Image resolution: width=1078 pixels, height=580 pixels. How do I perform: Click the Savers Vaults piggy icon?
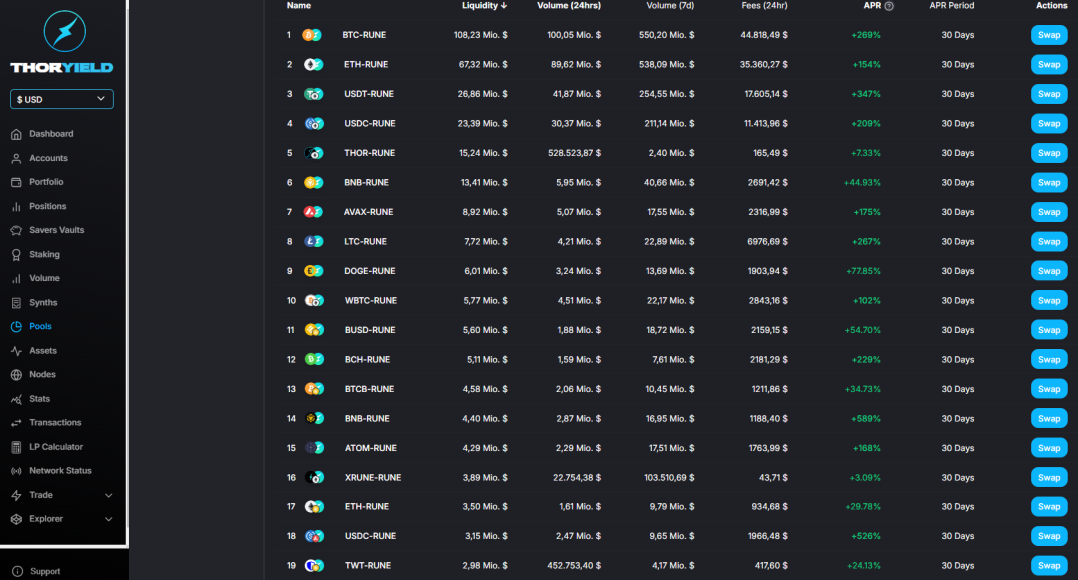16,230
